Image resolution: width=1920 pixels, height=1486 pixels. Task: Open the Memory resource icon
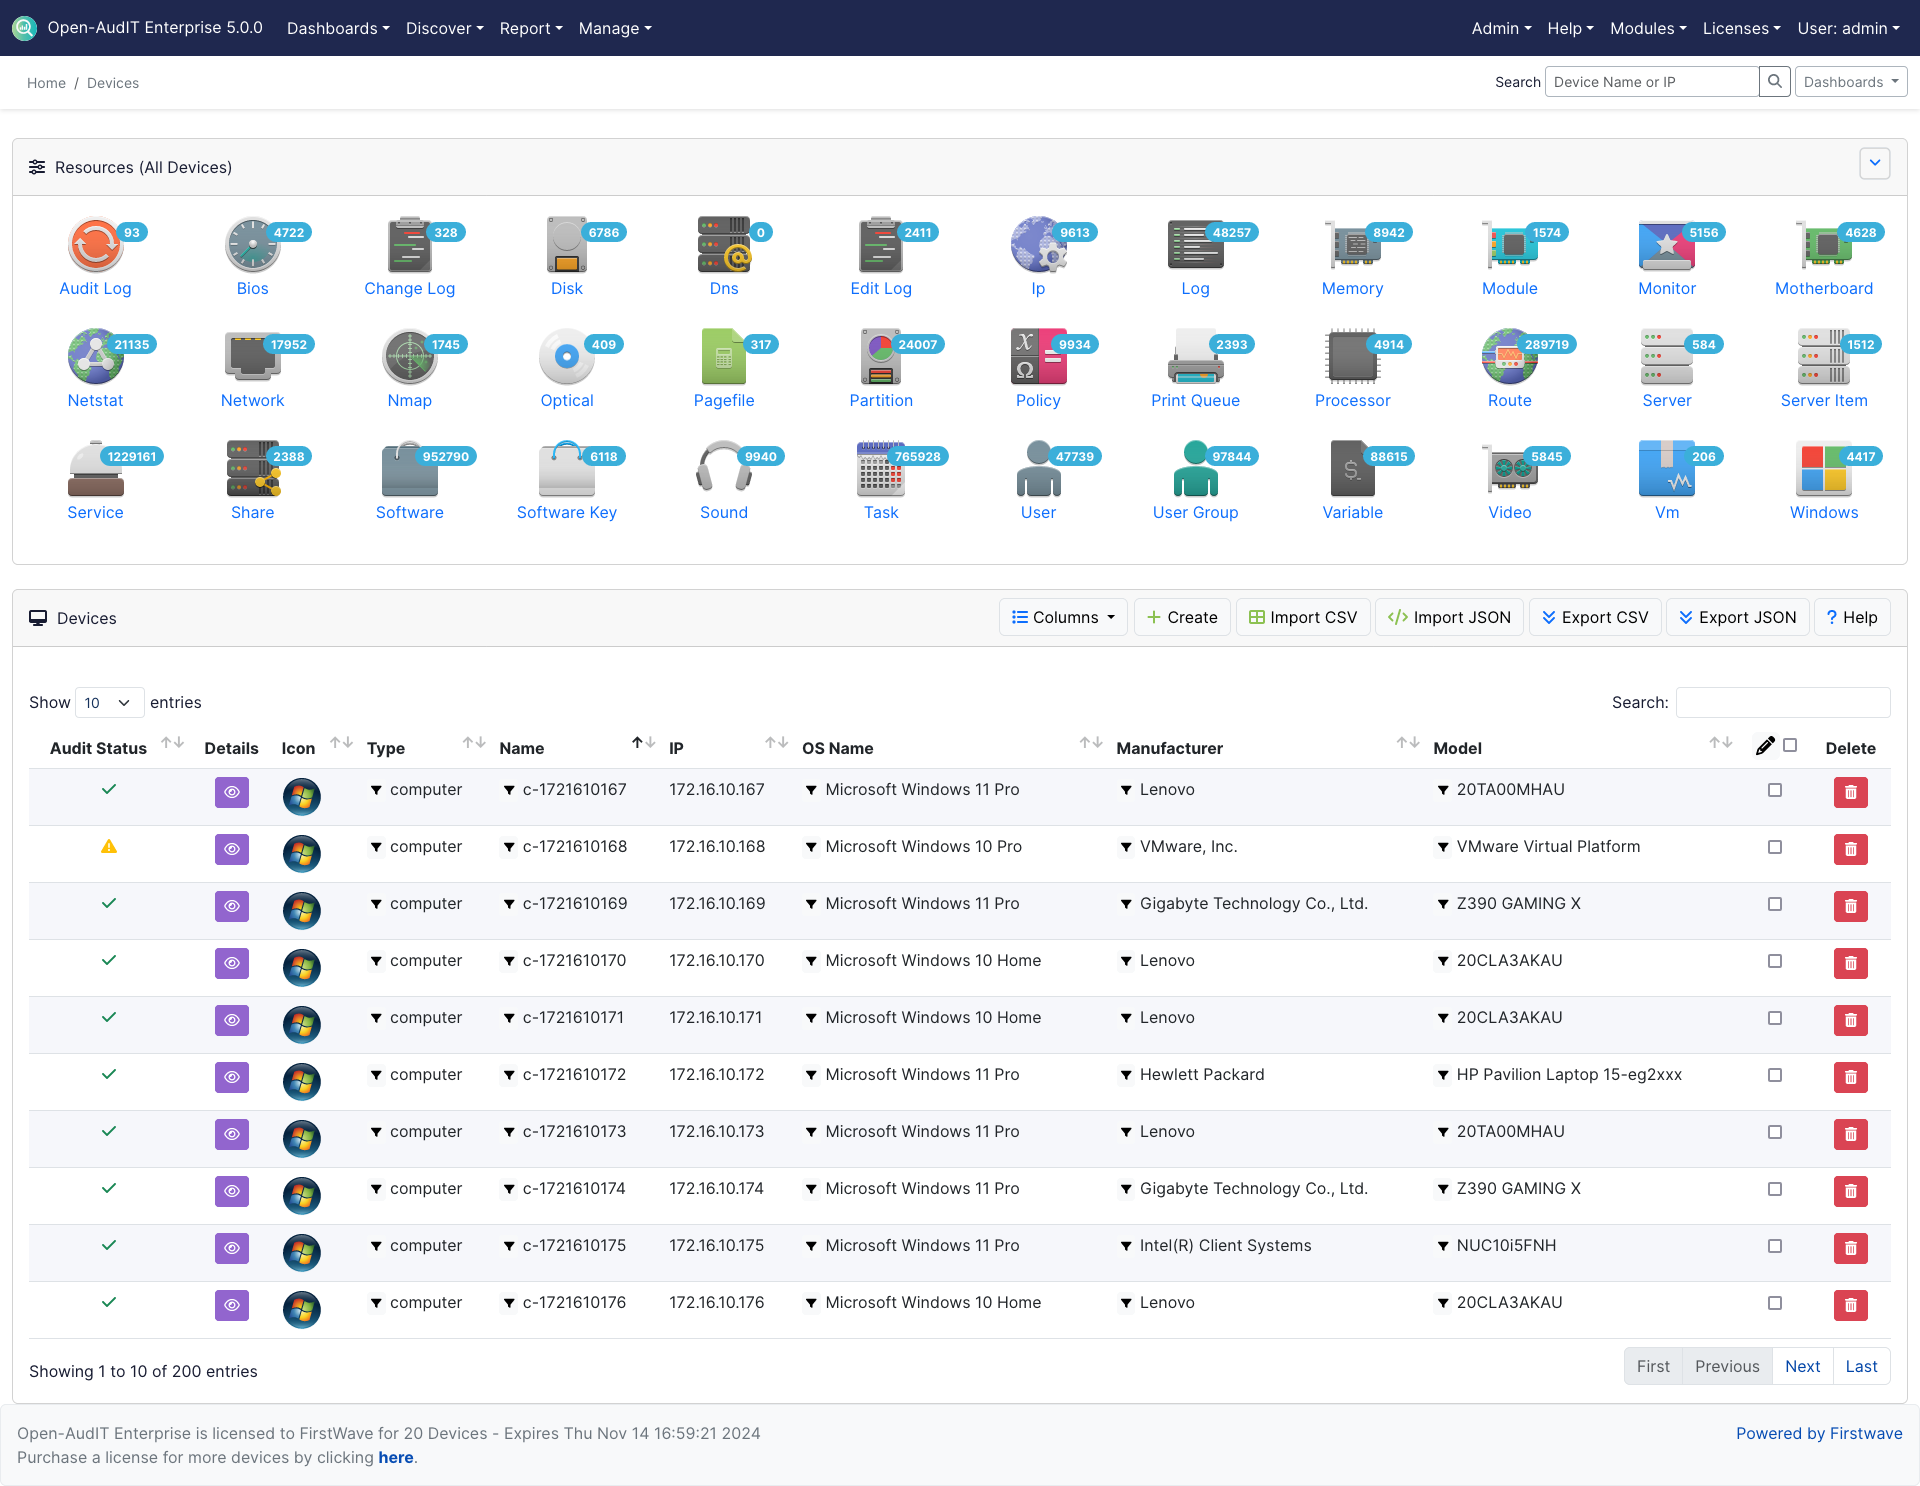click(1353, 245)
